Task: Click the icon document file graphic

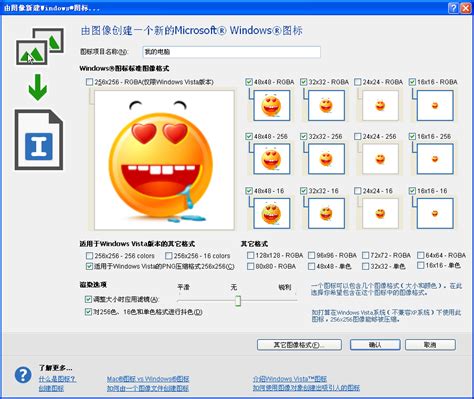Action: click(x=39, y=140)
